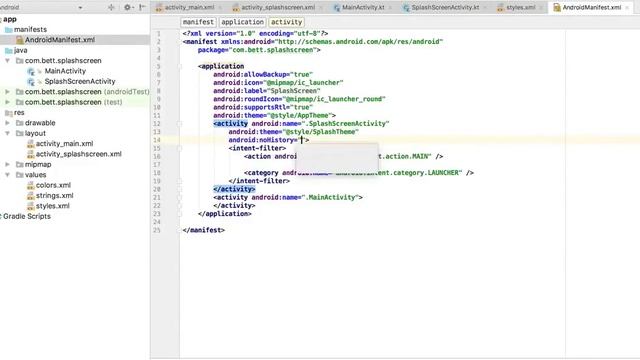Viewport: 640px width, 360px height.
Task: Fold the application tag at line 5
Action: 180,67
